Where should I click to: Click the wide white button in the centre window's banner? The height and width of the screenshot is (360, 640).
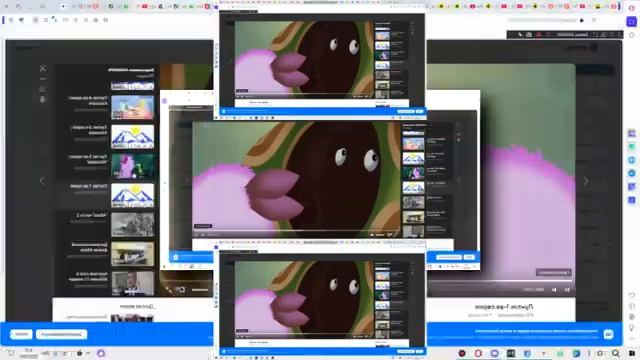click(x=449, y=257)
